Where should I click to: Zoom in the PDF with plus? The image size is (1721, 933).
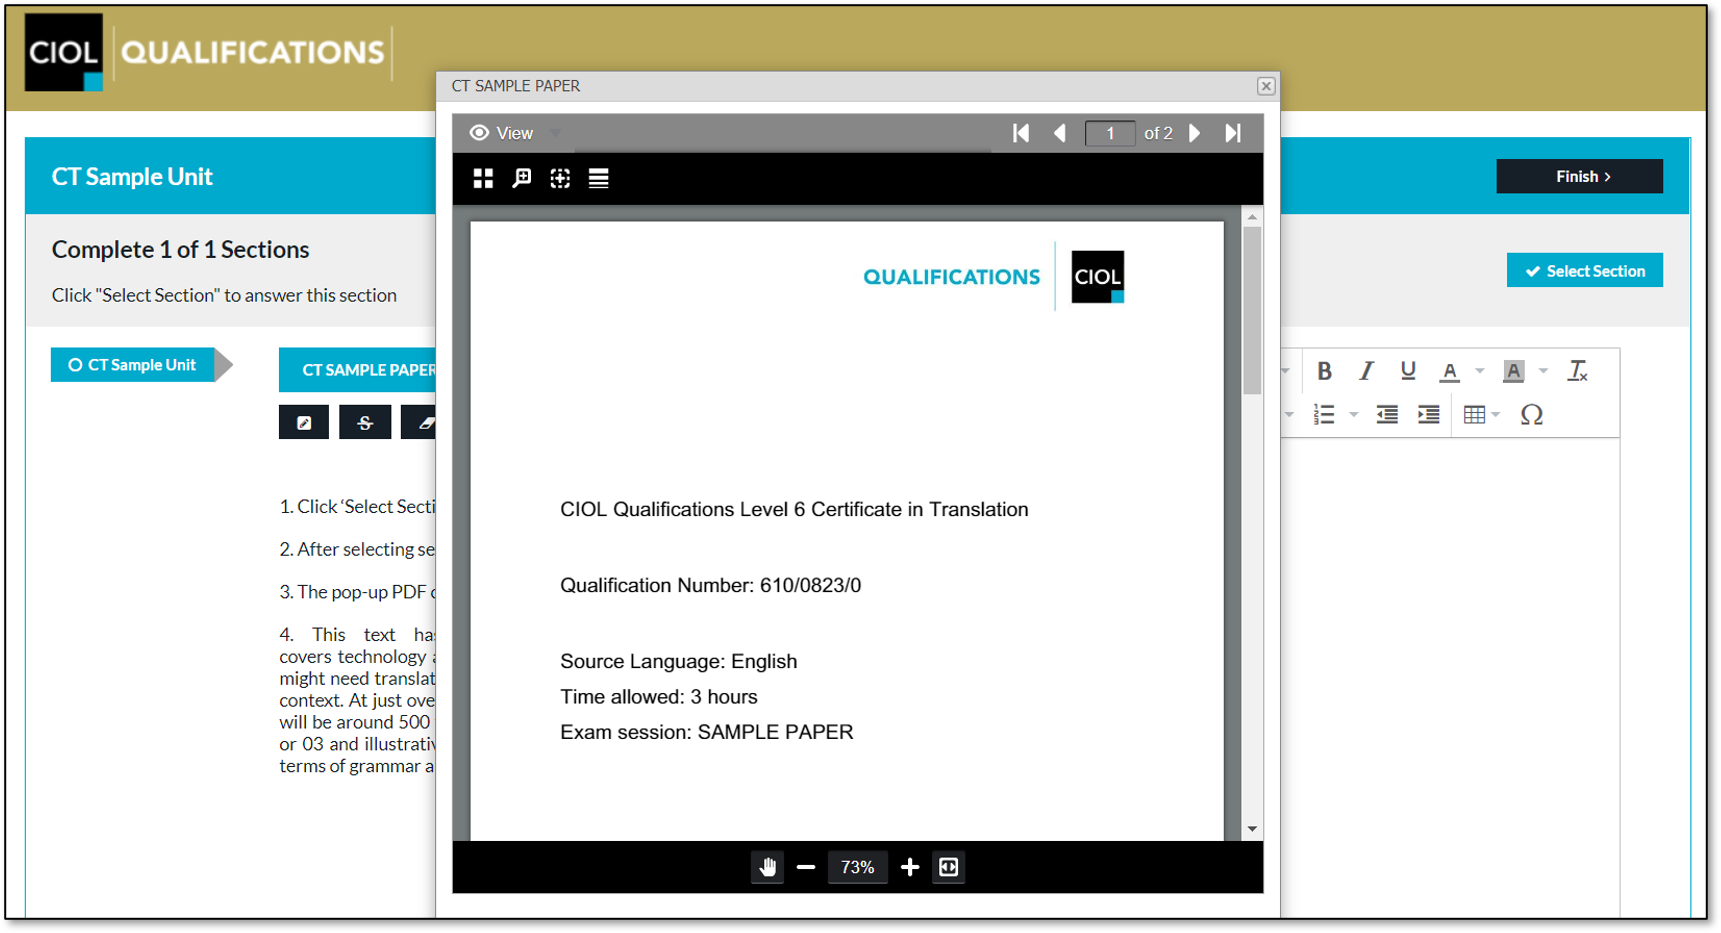click(x=909, y=867)
